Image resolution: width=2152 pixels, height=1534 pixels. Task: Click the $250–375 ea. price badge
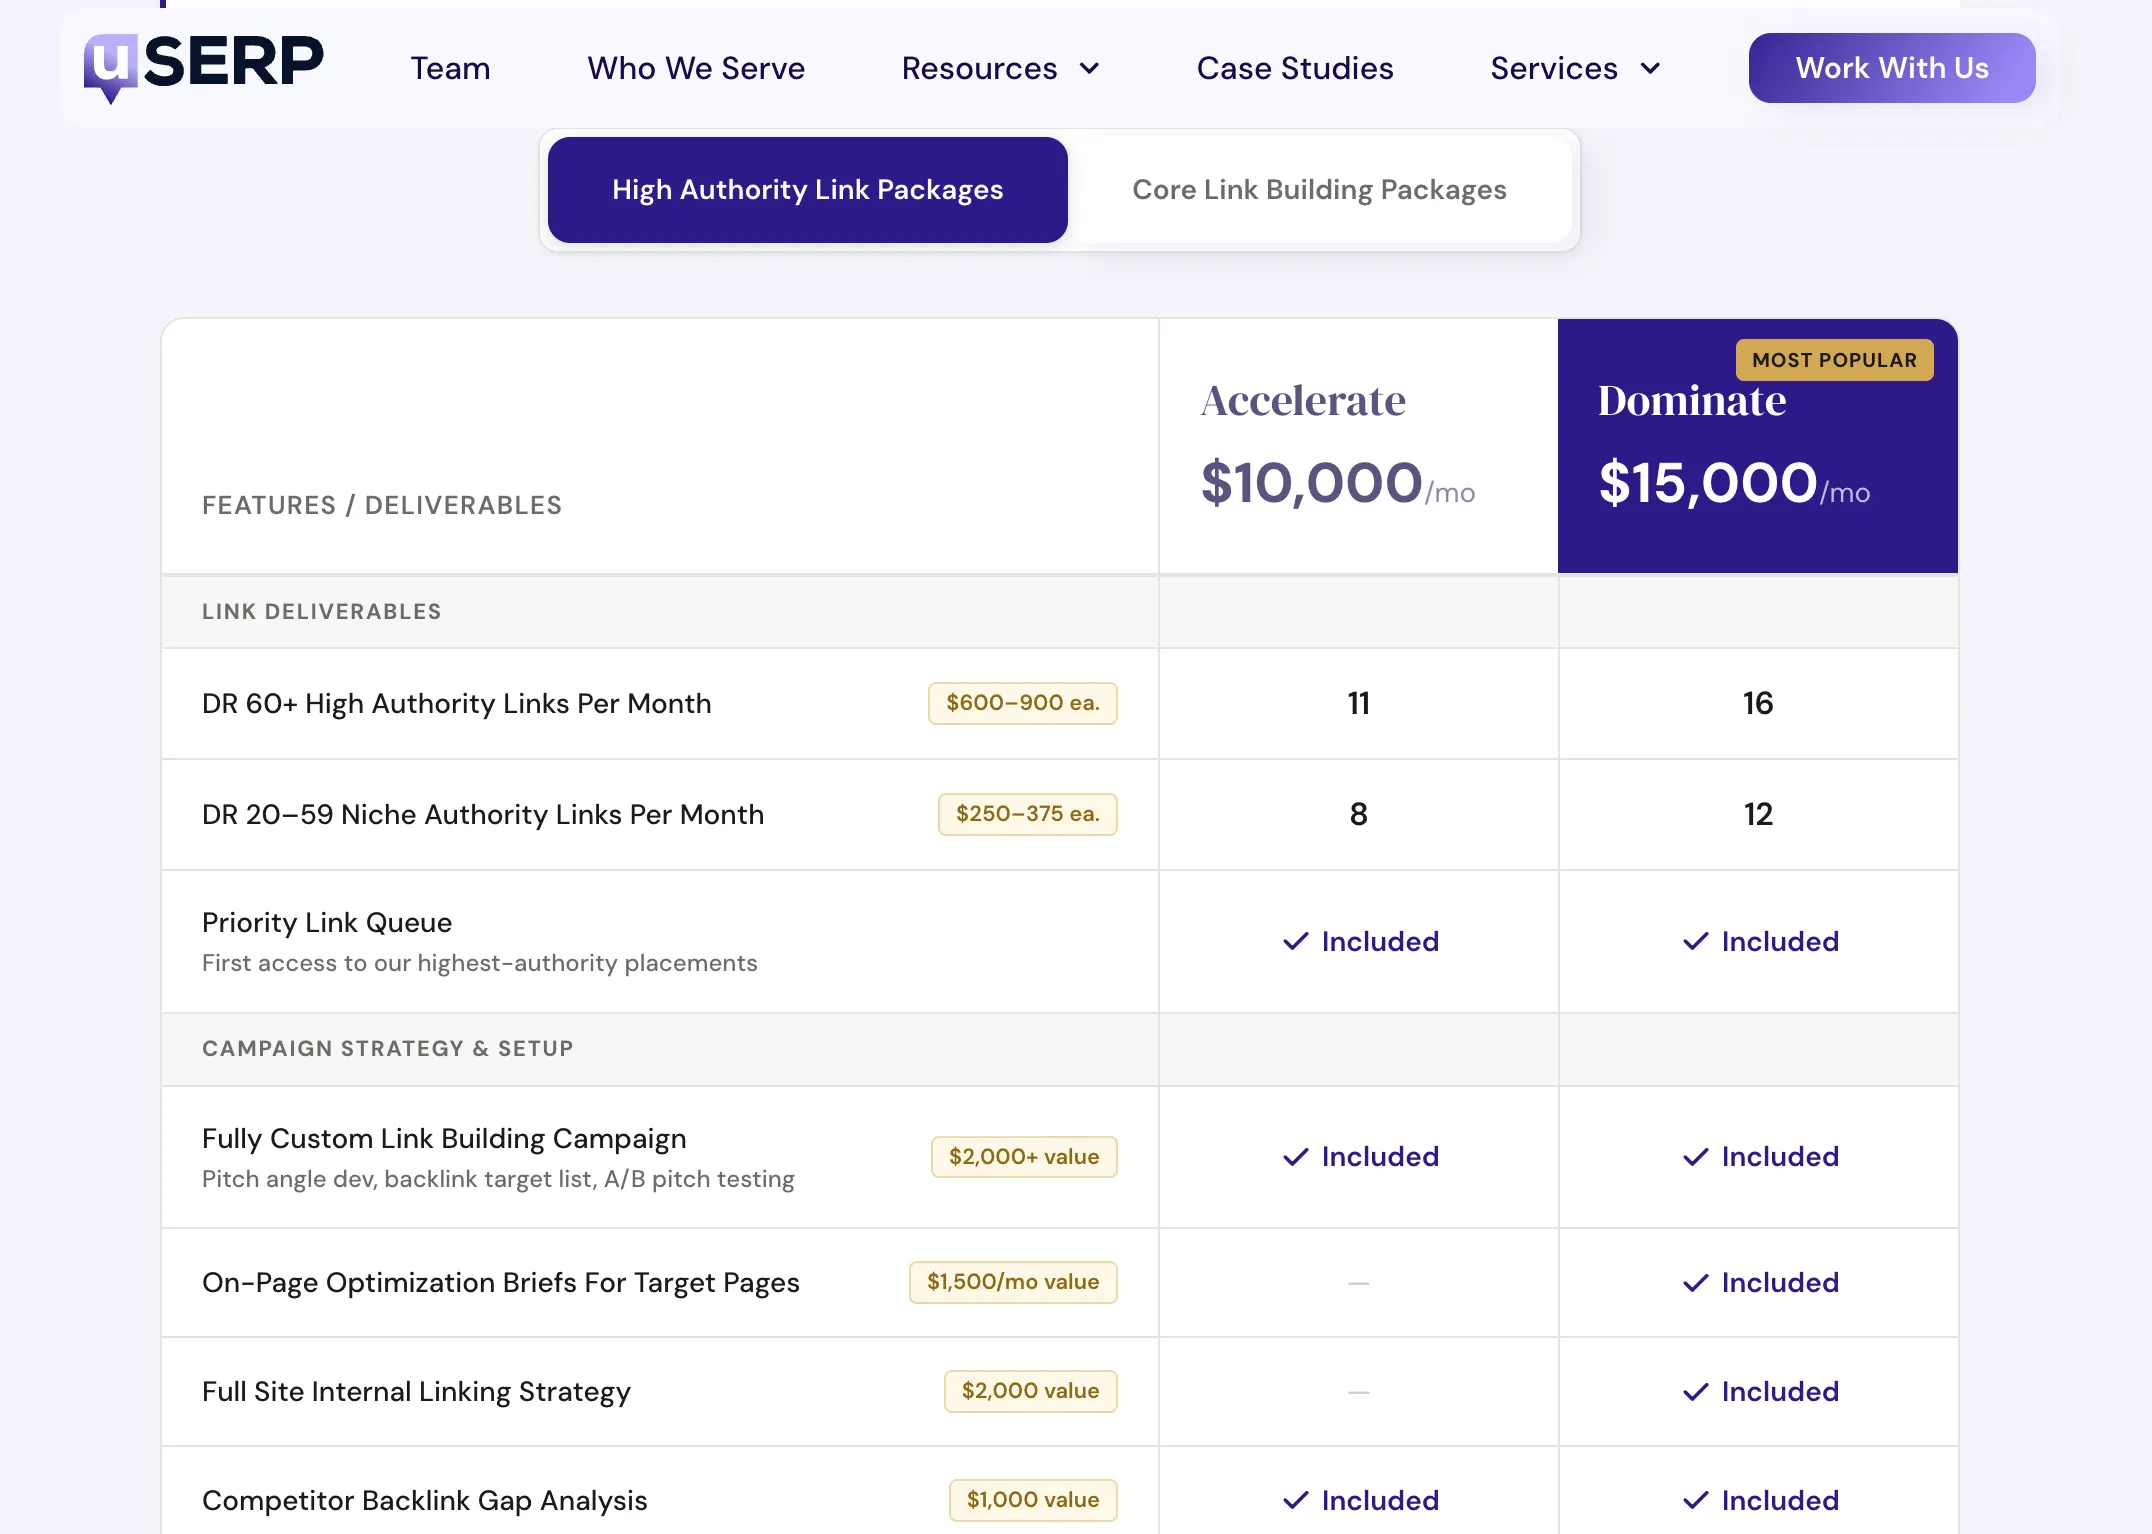(1028, 814)
